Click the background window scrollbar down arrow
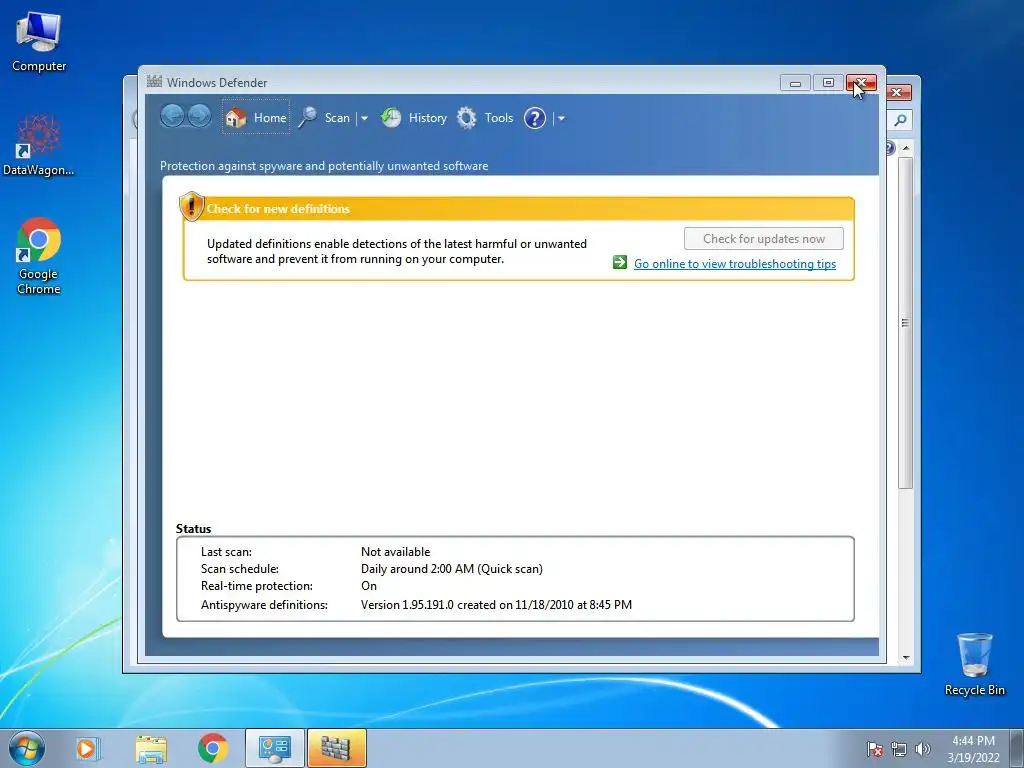This screenshot has height=768, width=1024. [905, 658]
